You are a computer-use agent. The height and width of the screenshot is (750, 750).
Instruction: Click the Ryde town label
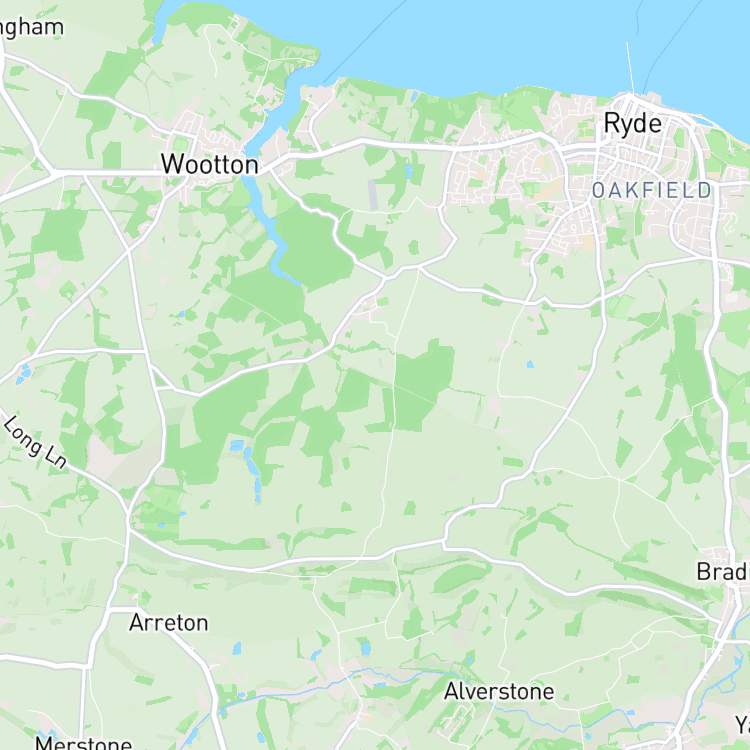(x=632, y=124)
